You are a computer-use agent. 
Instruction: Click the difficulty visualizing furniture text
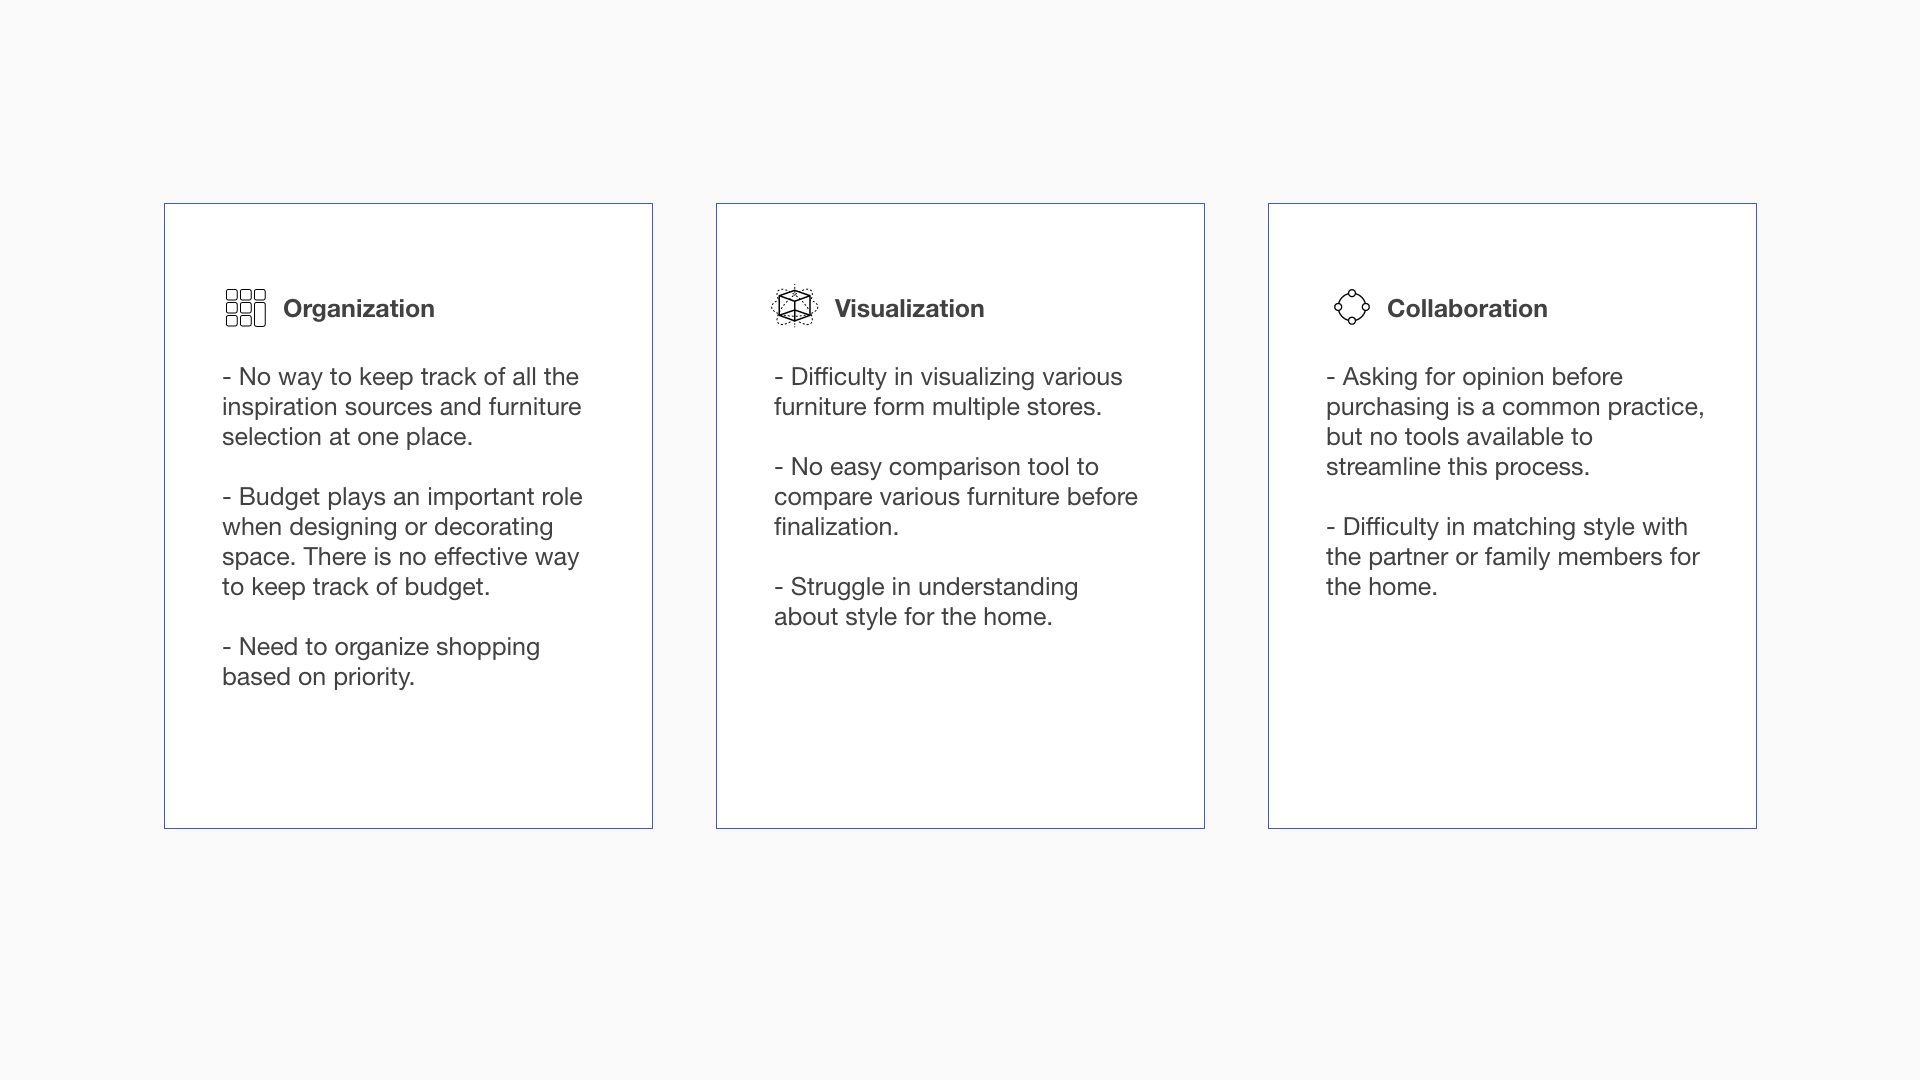coord(948,392)
